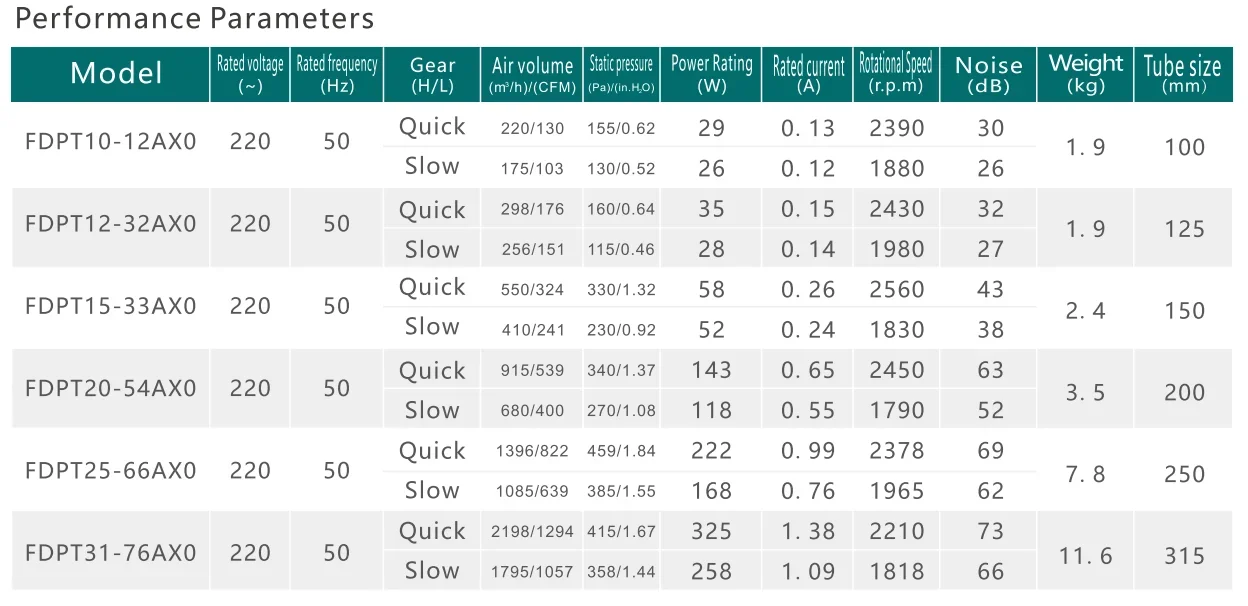Click the Performance Parameters title
Image resolution: width=1248 pixels, height=606 pixels.
(x=195, y=19)
